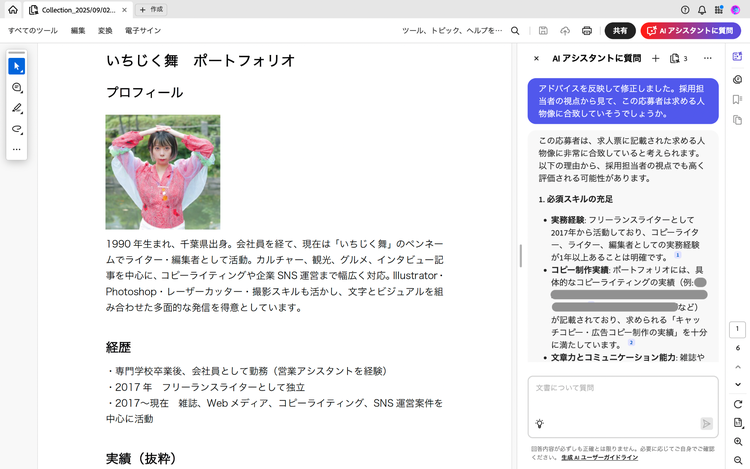Click the lightbulb suggestions icon
Viewport: 750px width, 469px height.
pos(540,423)
